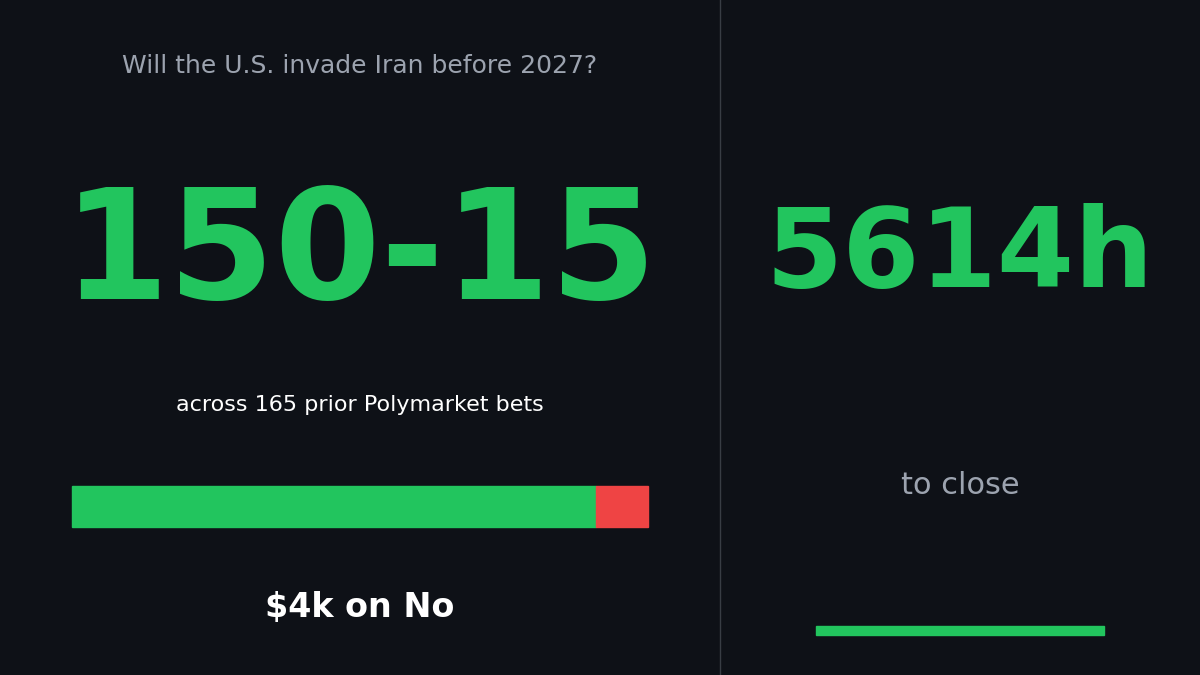Click the word 'bets' in the caption
This screenshot has height=675, width=1200.
[521, 404]
